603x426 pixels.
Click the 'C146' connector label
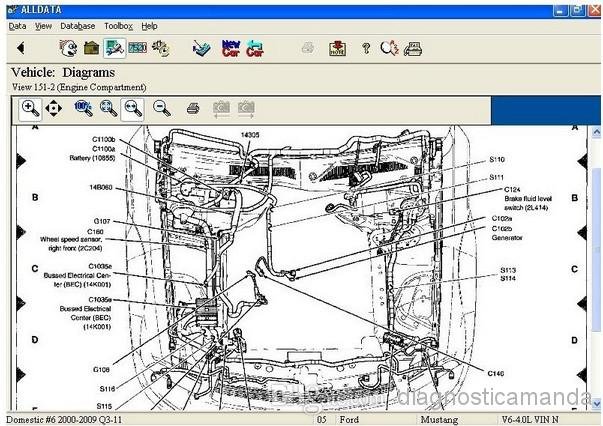tap(496, 373)
